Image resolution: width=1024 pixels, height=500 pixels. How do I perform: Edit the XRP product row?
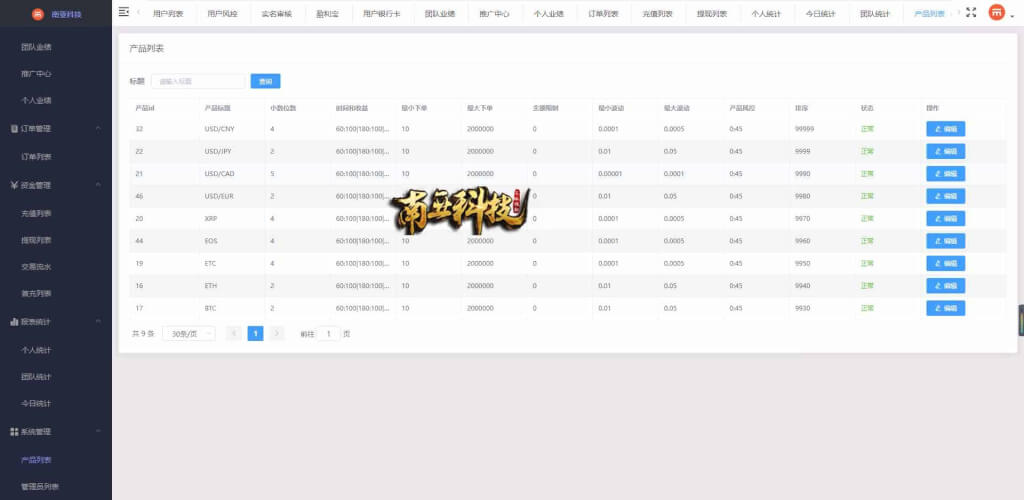click(945, 219)
